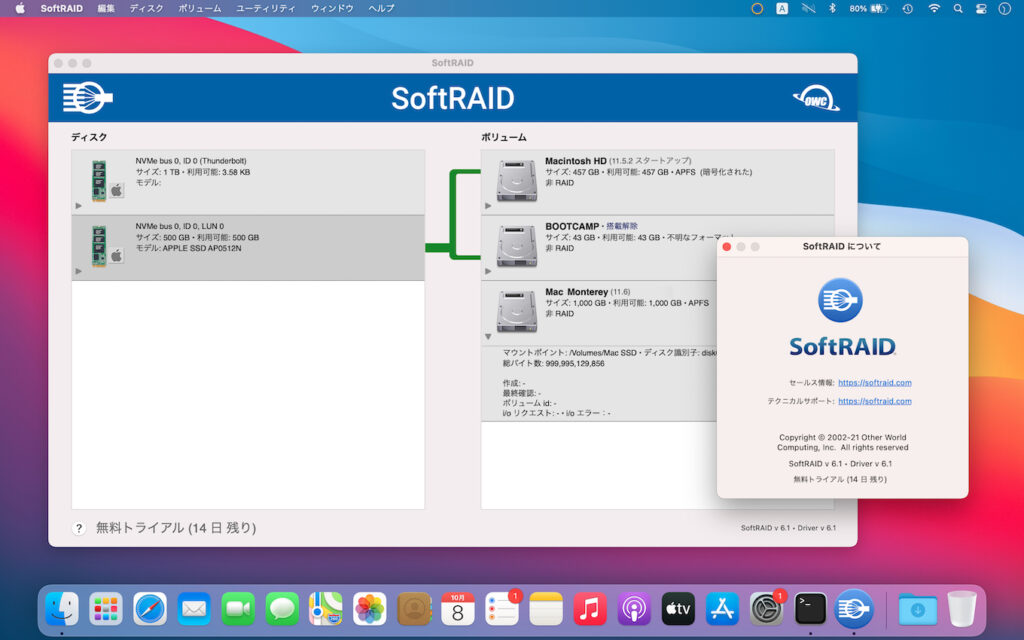The width and height of the screenshot is (1024, 640).
Task: Open Launchpad from the Dock
Action: [x=106, y=608]
